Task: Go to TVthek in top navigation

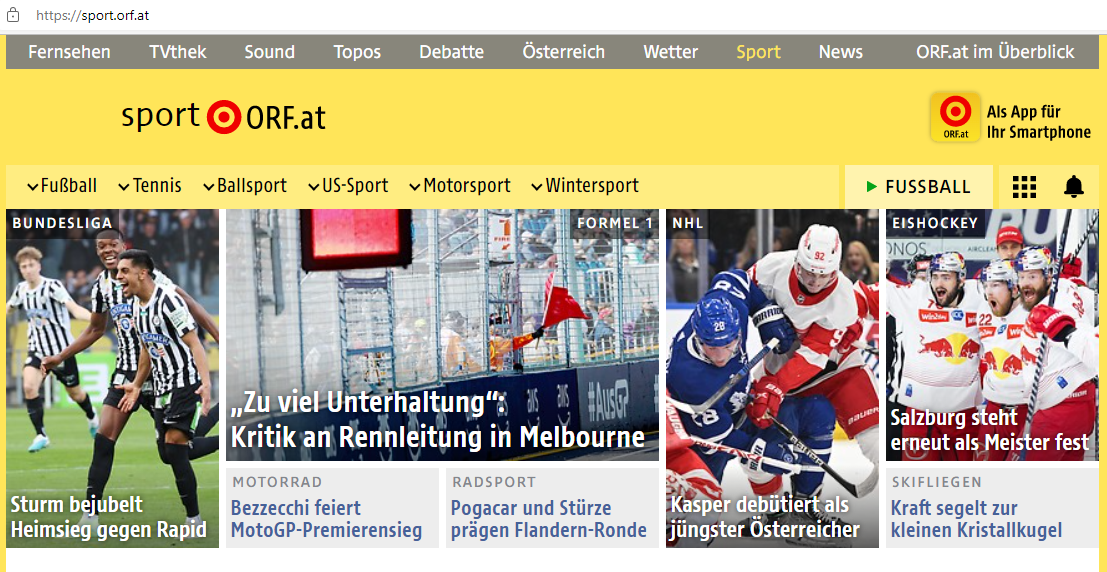Action: pos(178,52)
